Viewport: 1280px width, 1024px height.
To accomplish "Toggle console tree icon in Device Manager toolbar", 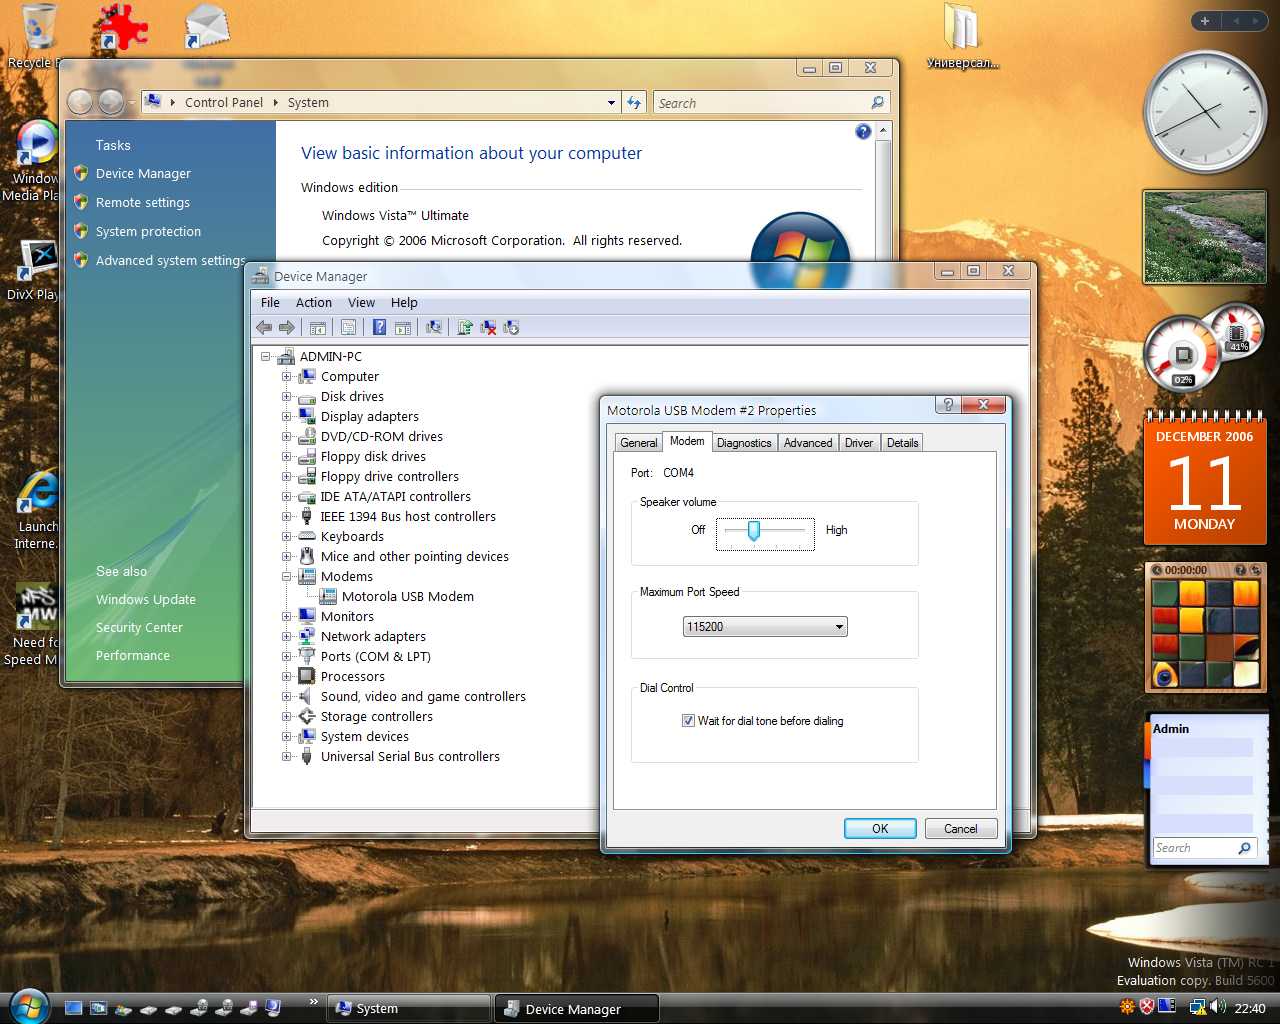I will pyautogui.click(x=318, y=327).
